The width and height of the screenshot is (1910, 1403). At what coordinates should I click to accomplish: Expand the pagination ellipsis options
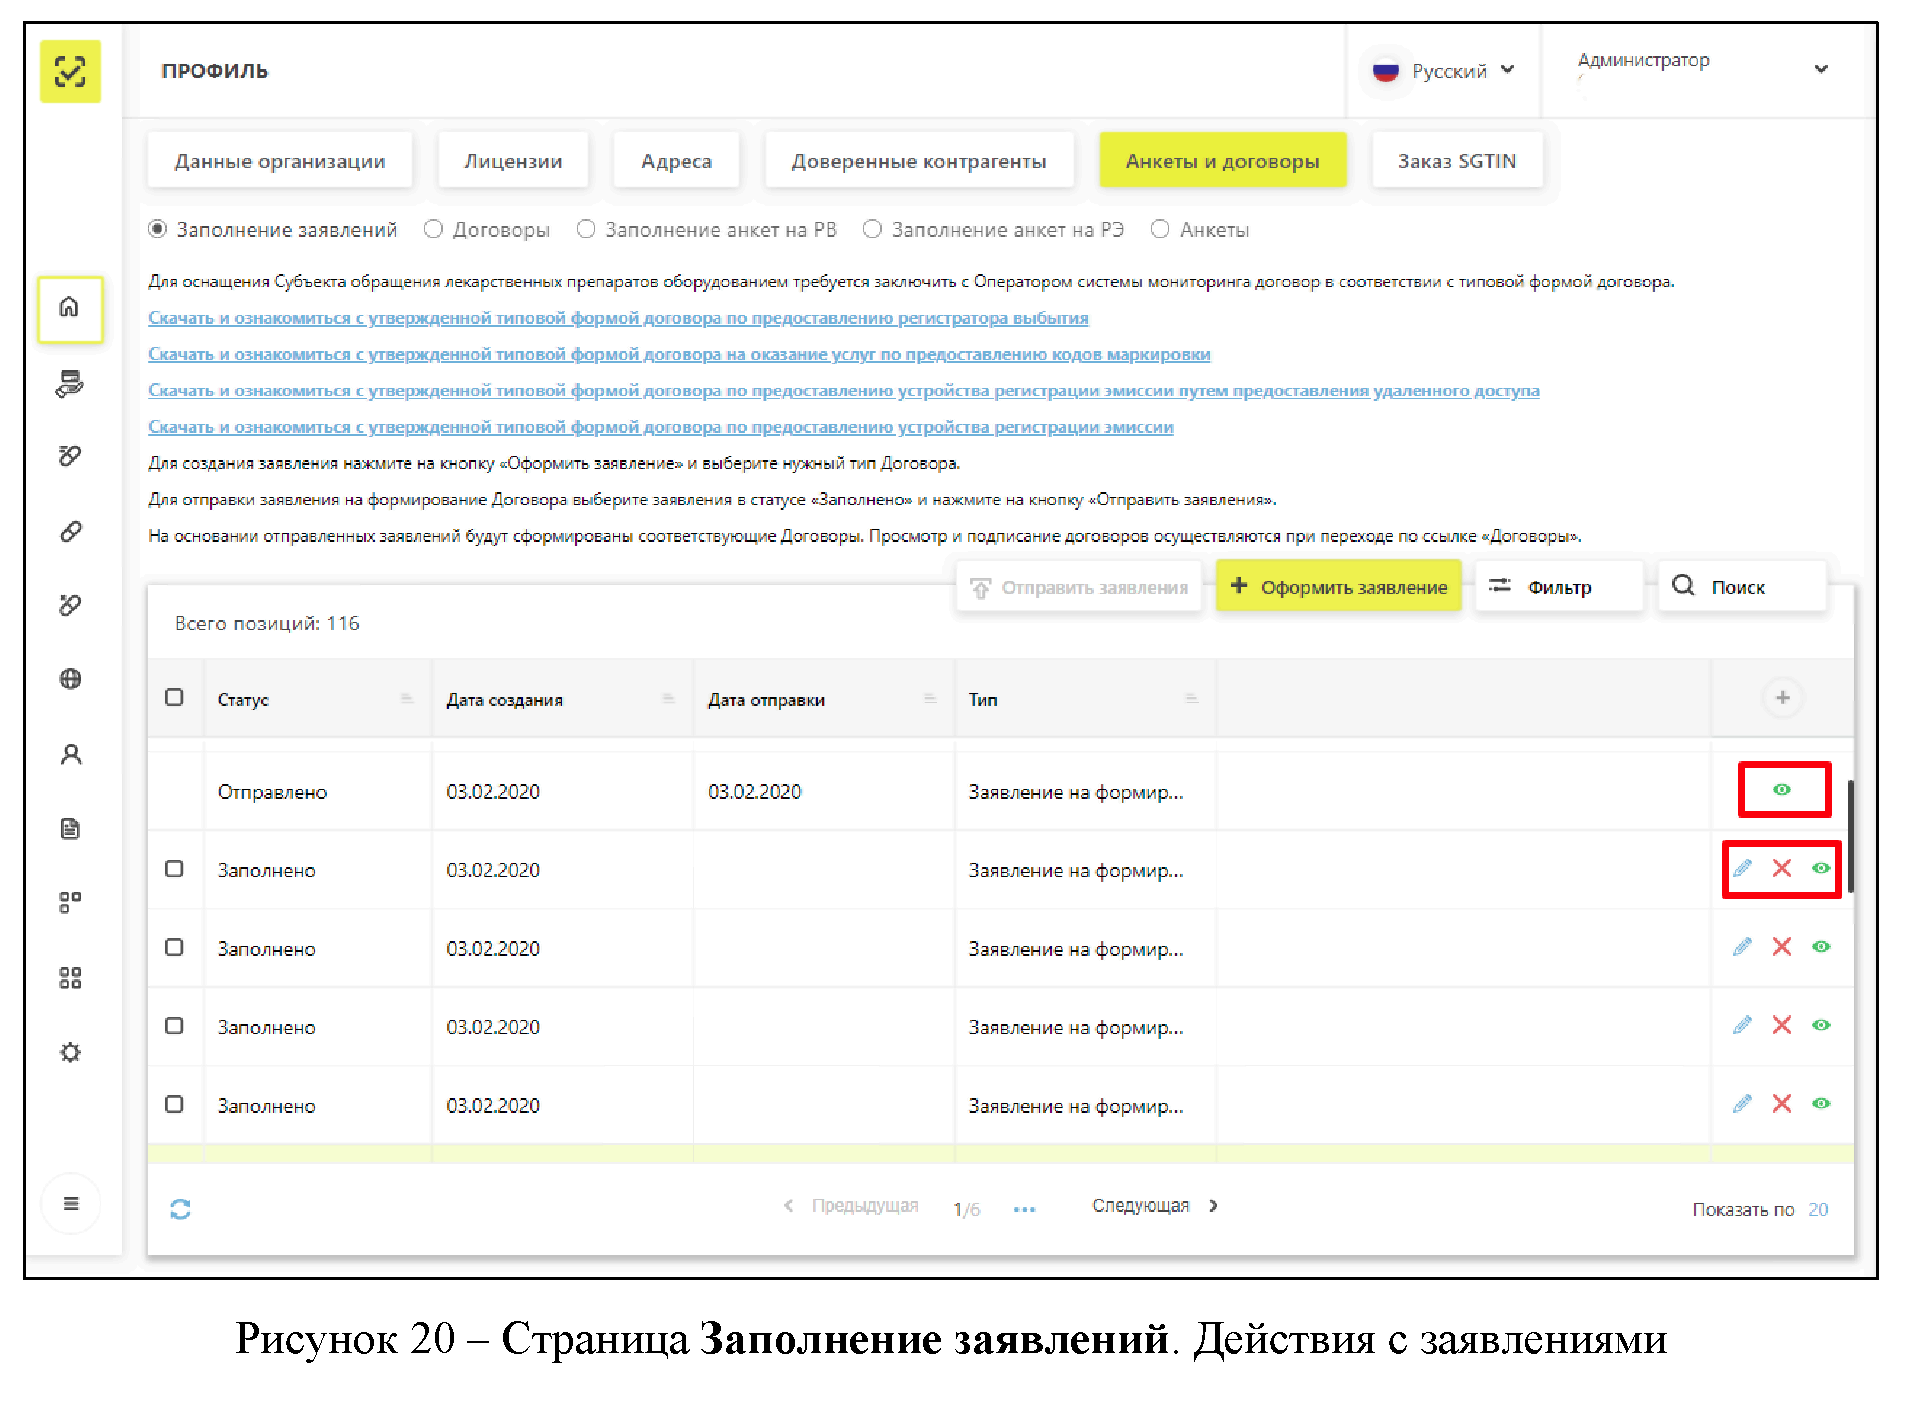tap(1024, 1208)
